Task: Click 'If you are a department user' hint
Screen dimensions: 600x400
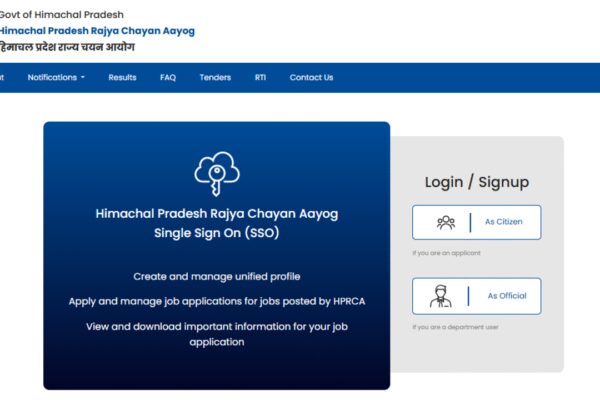Action: tap(455, 327)
